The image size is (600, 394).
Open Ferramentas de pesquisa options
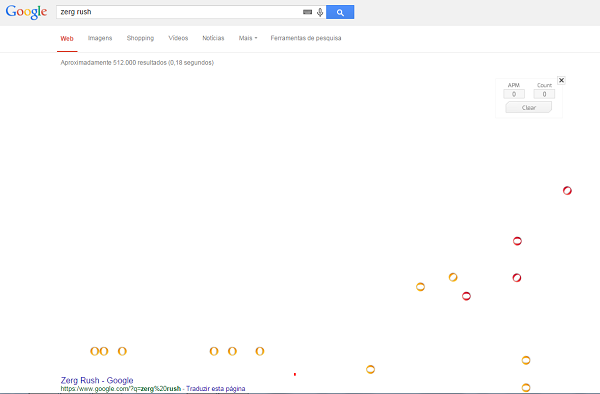pos(306,38)
